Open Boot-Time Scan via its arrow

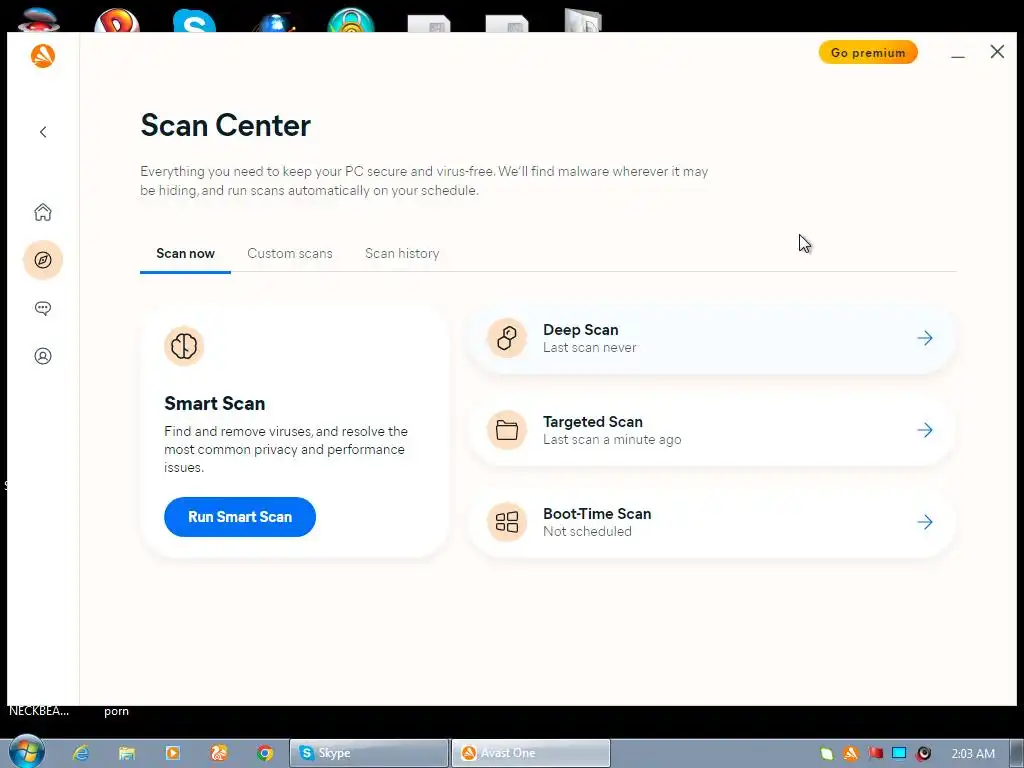925,522
